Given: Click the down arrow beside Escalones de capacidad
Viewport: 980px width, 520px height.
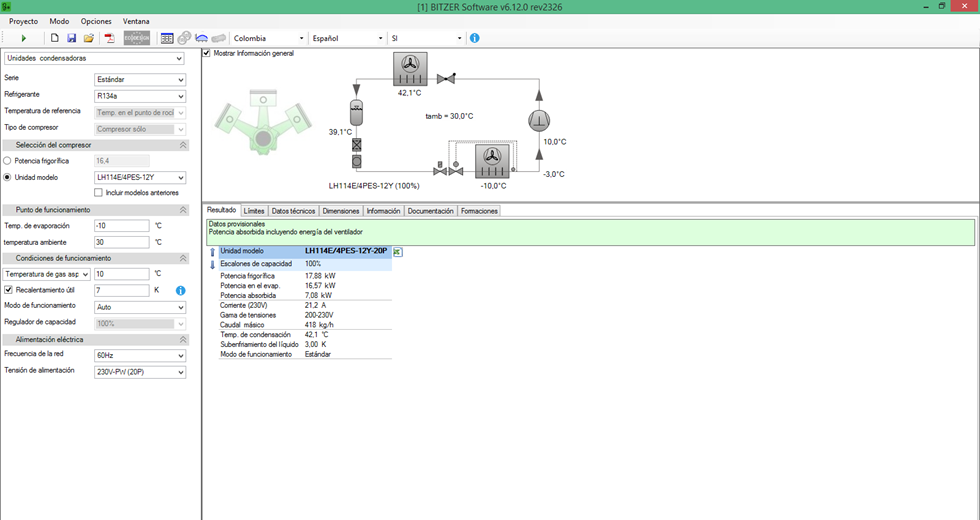Looking at the screenshot, I should 212,265.
